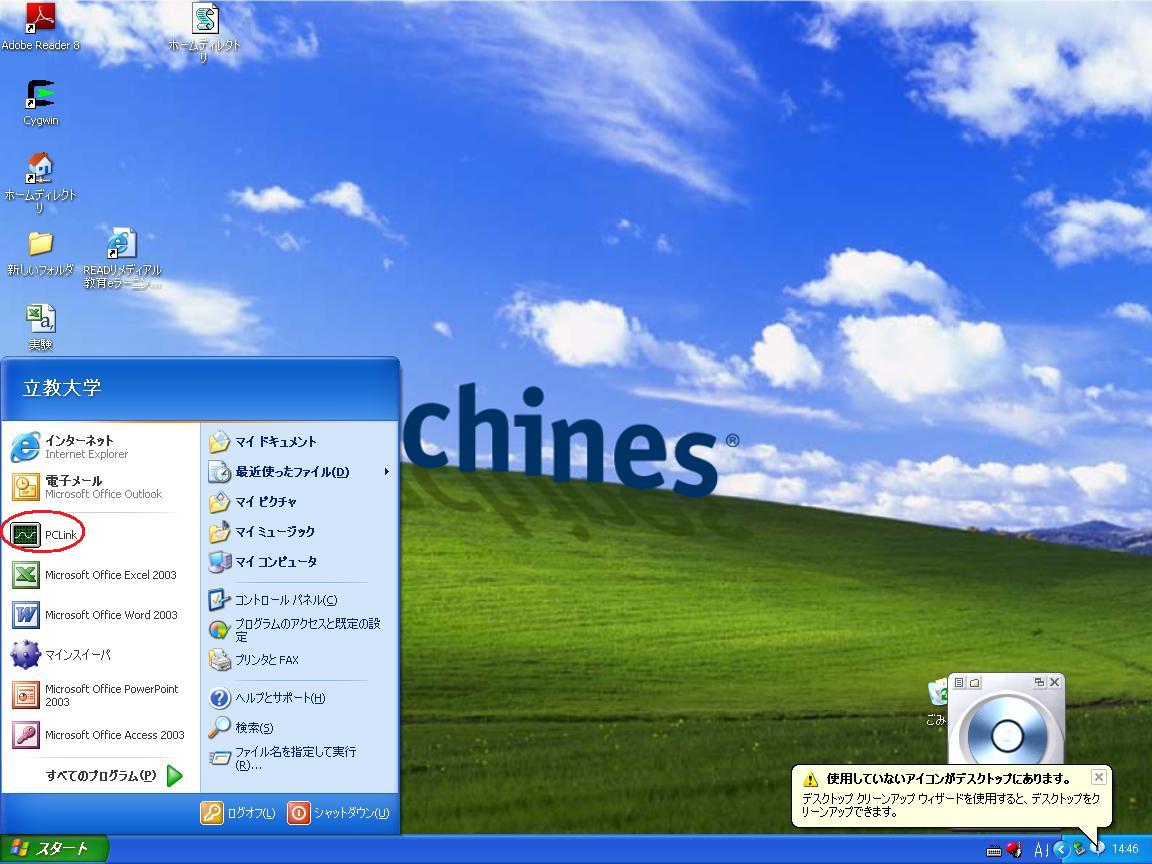Click the 立教大学 user name header
1152x864 pixels.
[x=62, y=388]
